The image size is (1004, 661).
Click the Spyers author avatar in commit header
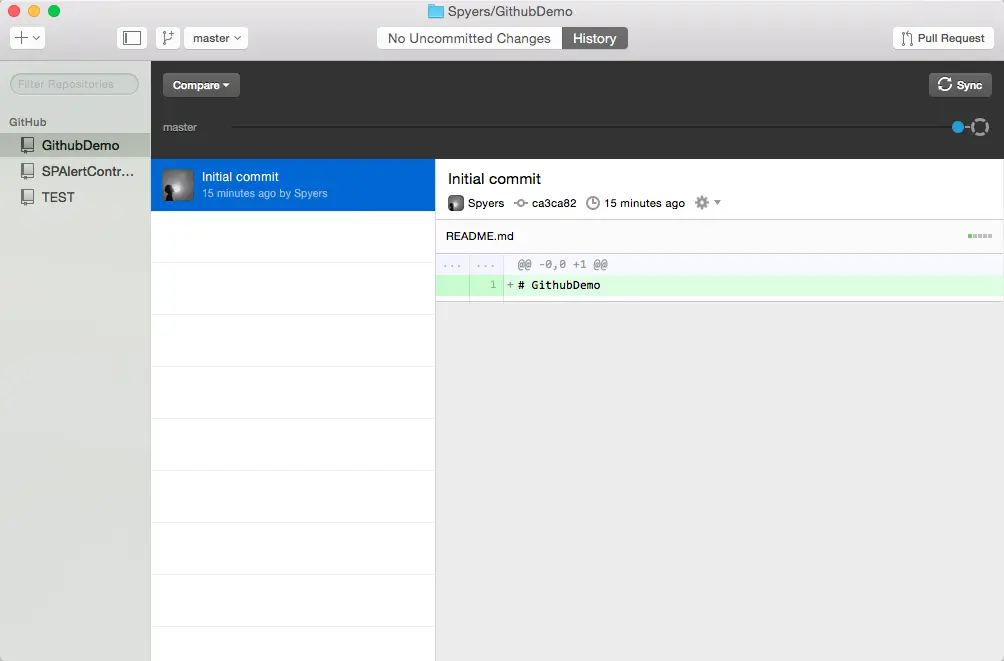pyautogui.click(x=456, y=203)
